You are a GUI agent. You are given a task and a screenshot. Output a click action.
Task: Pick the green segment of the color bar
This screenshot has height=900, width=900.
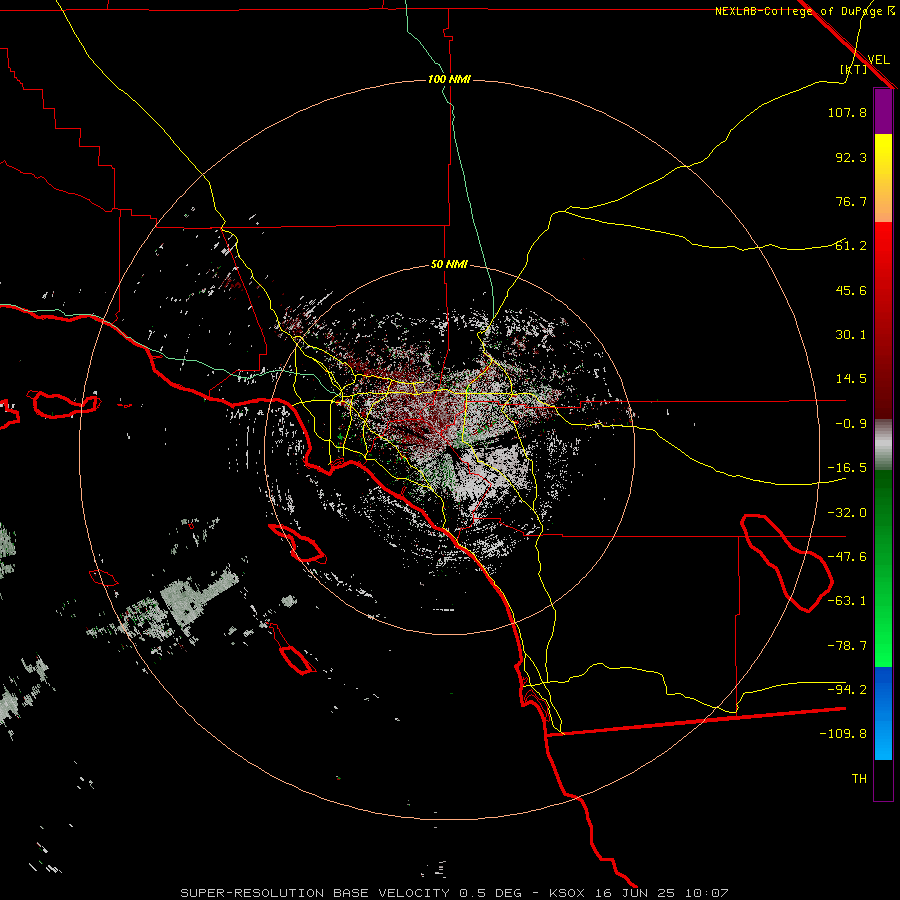[x=883, y=568]
